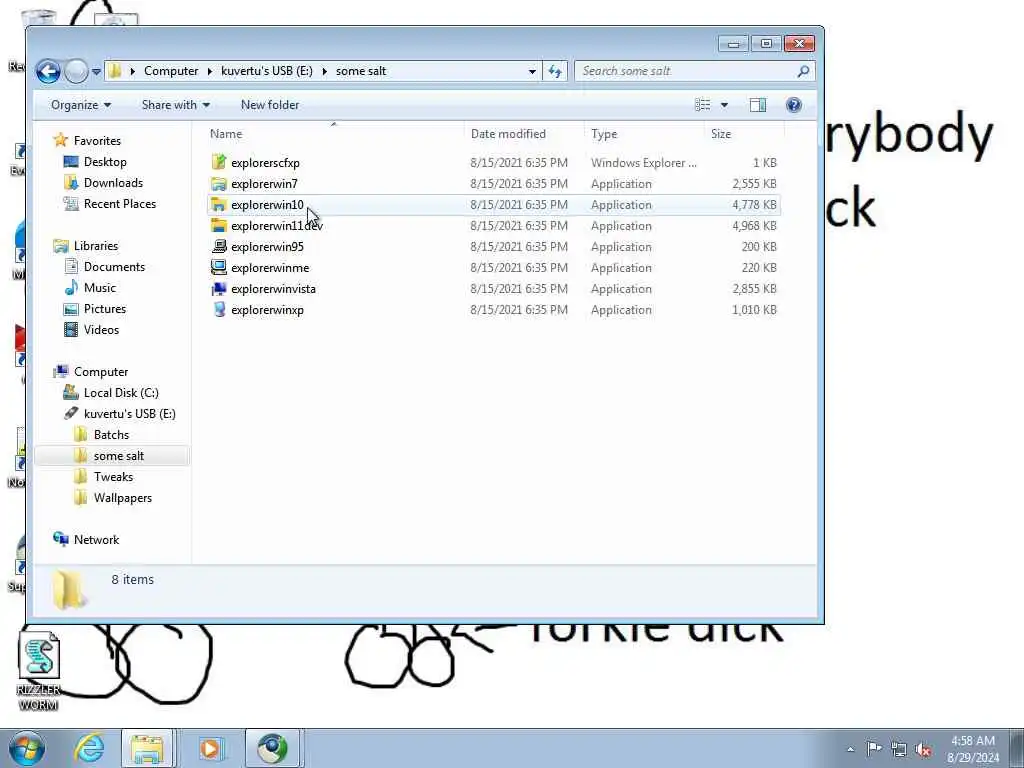This screenshot has width=1024, height=768.
Task: Click the folder icon in address bar
Action: 115,71
